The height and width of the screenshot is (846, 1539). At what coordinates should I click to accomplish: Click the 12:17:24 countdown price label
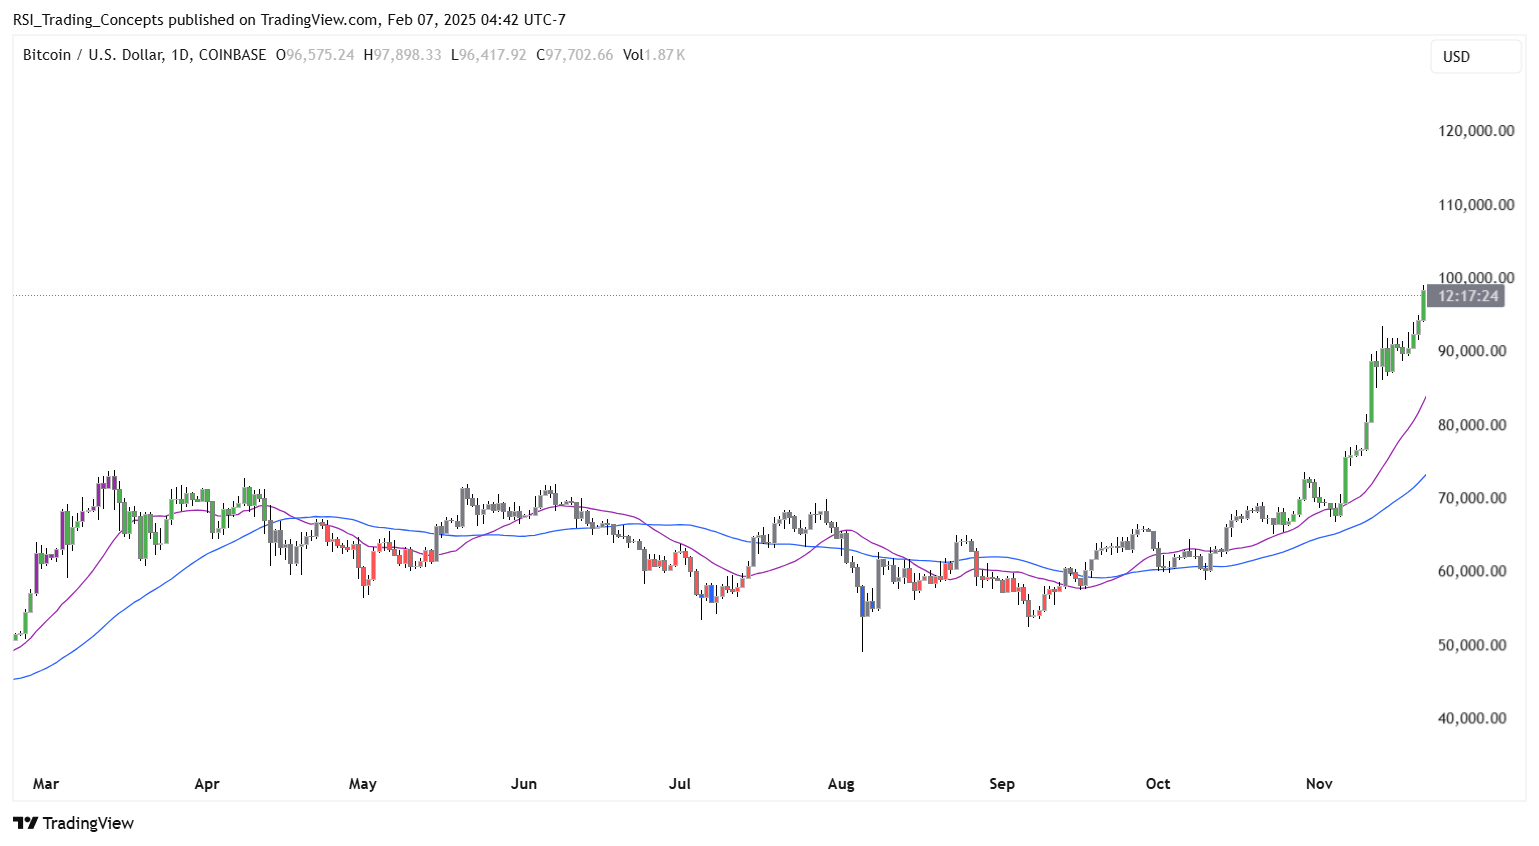[x=1467, y=296]
